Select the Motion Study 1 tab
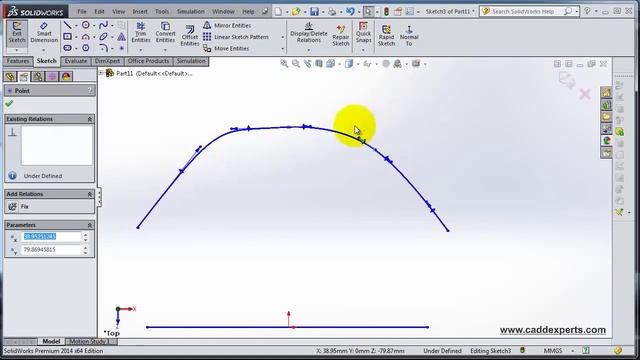 [x=89, y=341]
